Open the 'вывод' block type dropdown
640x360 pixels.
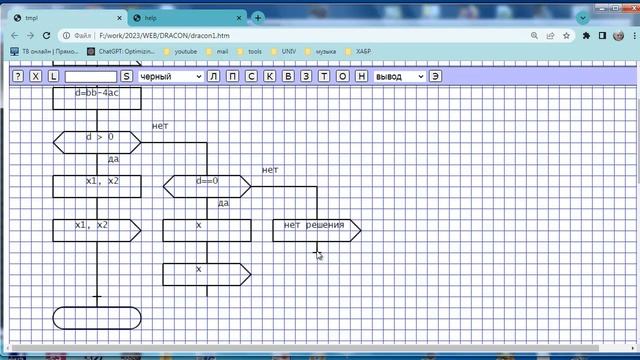click(400, 77)
